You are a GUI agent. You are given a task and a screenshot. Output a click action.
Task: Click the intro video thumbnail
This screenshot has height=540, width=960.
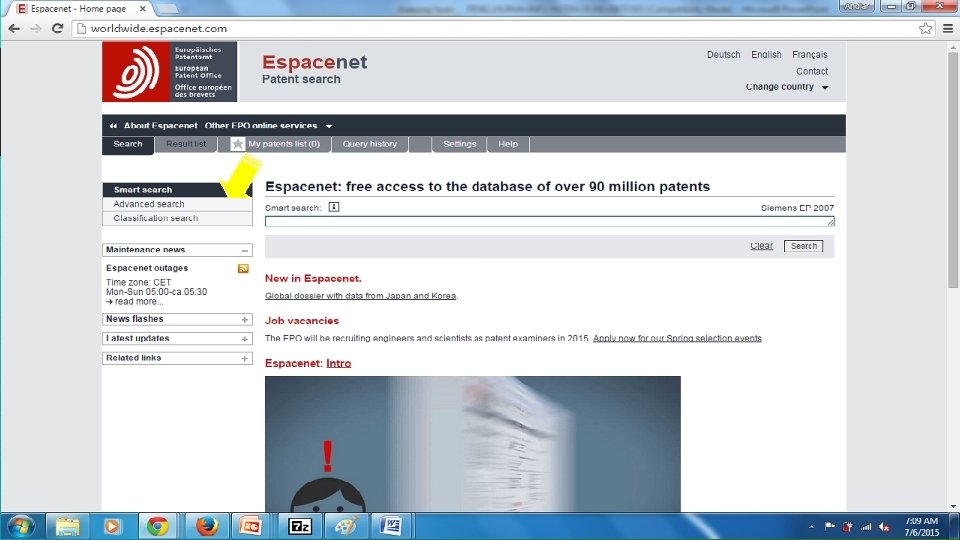[473, 444]
